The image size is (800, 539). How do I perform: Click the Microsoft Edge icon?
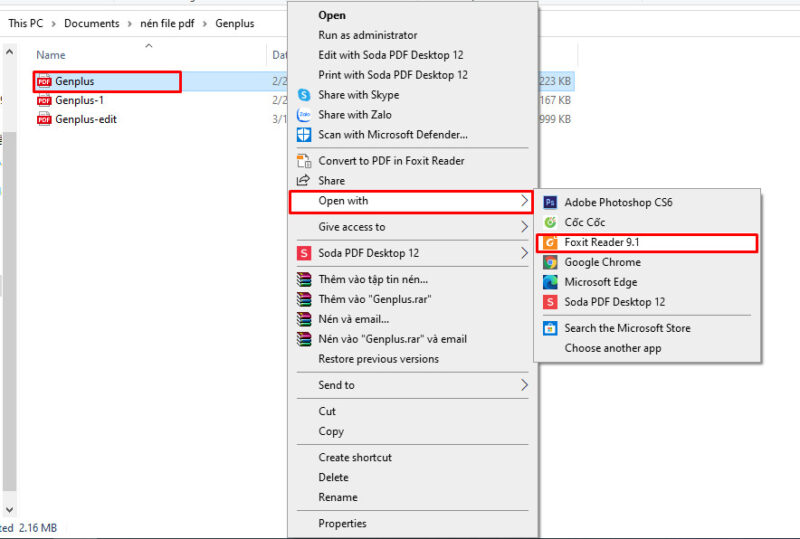[549, 282]
